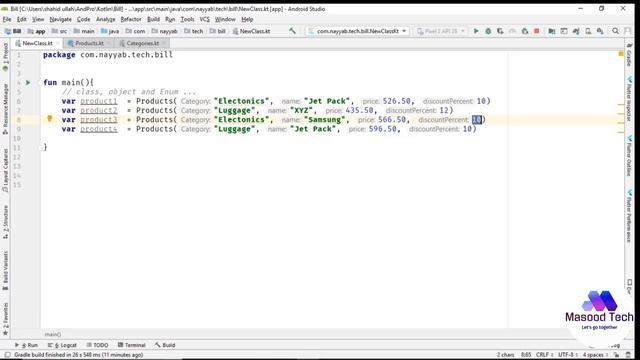Open the Edit menu
Image resolution: width=640 pixels, height=360 pixels.
tap(21, 19)
